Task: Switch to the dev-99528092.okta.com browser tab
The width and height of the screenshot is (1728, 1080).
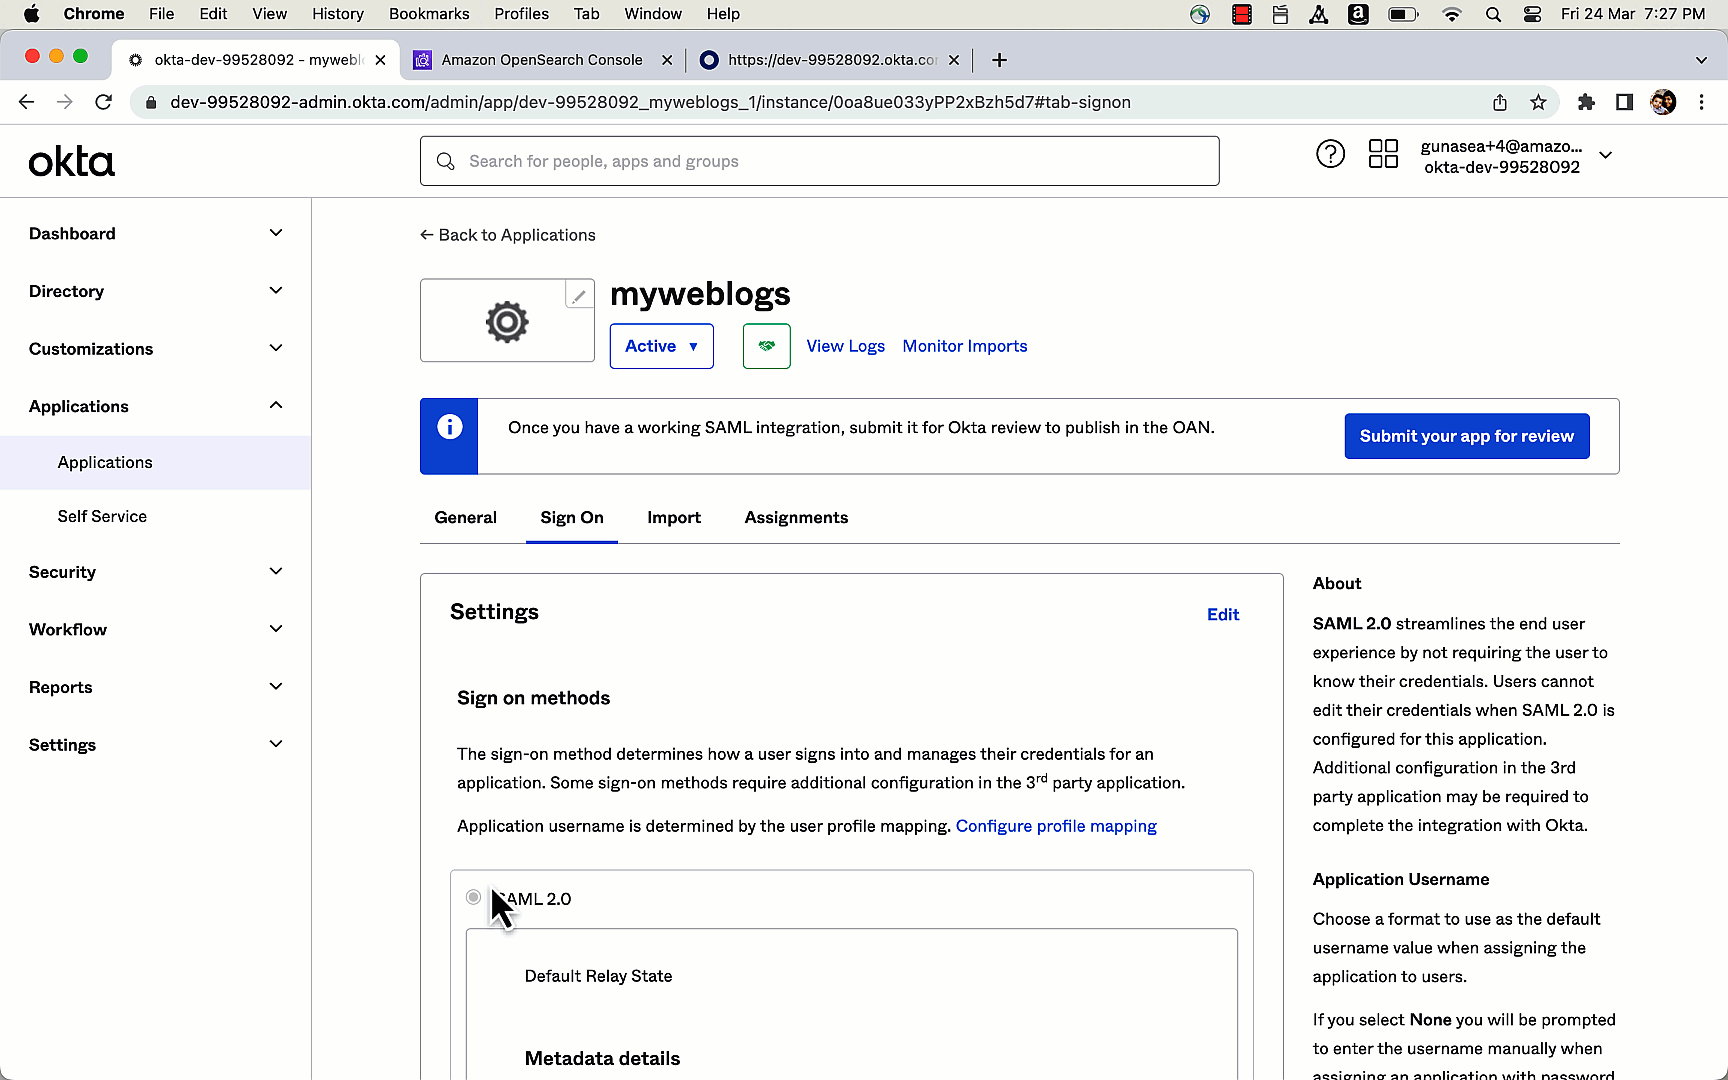Action: coord(830,60)
